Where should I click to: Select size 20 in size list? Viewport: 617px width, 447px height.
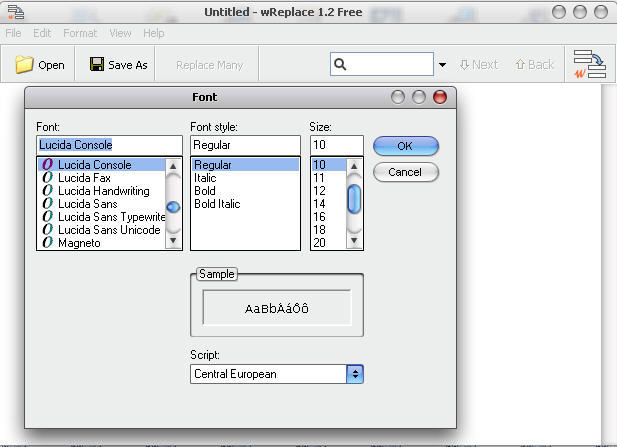tap(329, 242)
